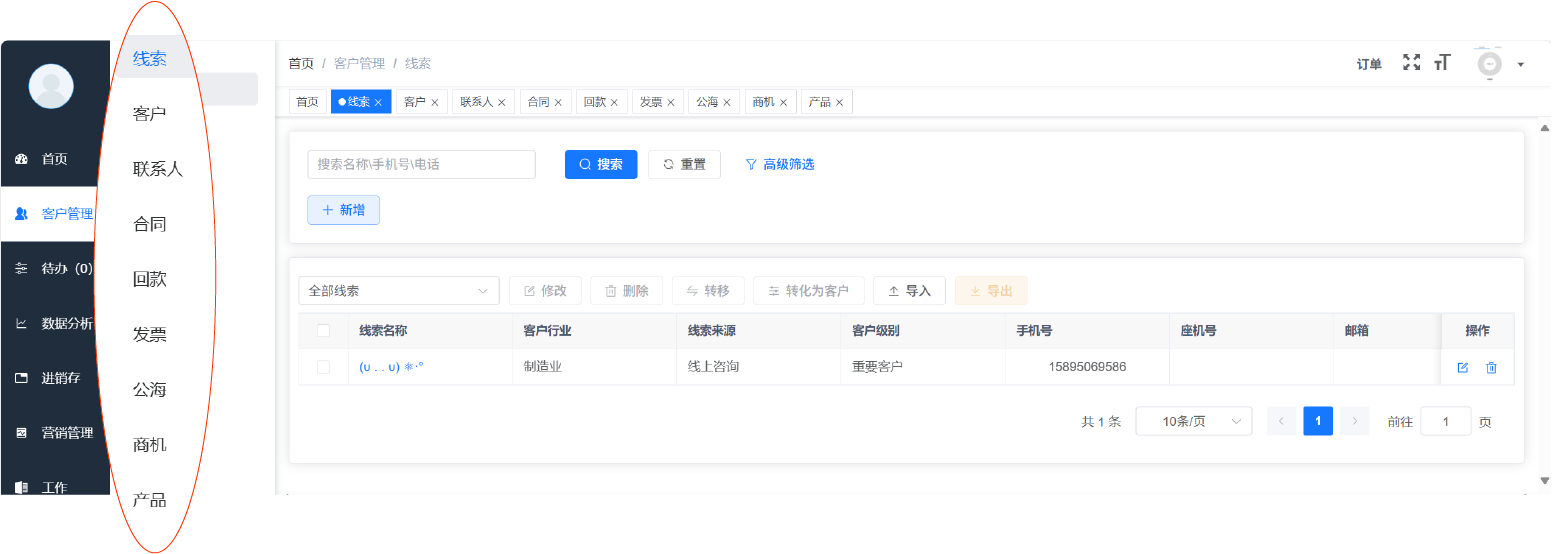The width and height of the screenshot is (1552, 554).
Task: Click the font size icon in header
Action: click(x=1441, y=63)
